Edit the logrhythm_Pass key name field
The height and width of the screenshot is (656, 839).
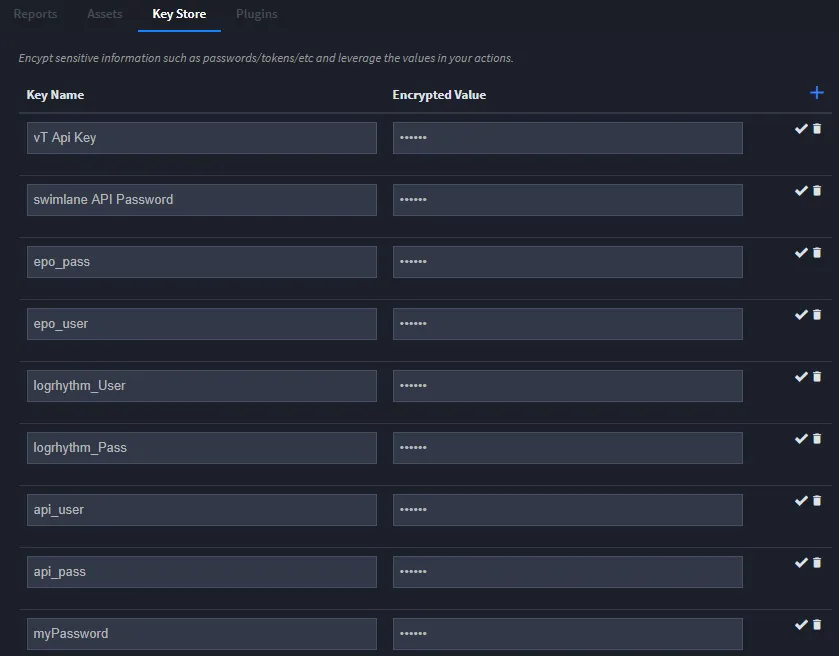[202, 448]
